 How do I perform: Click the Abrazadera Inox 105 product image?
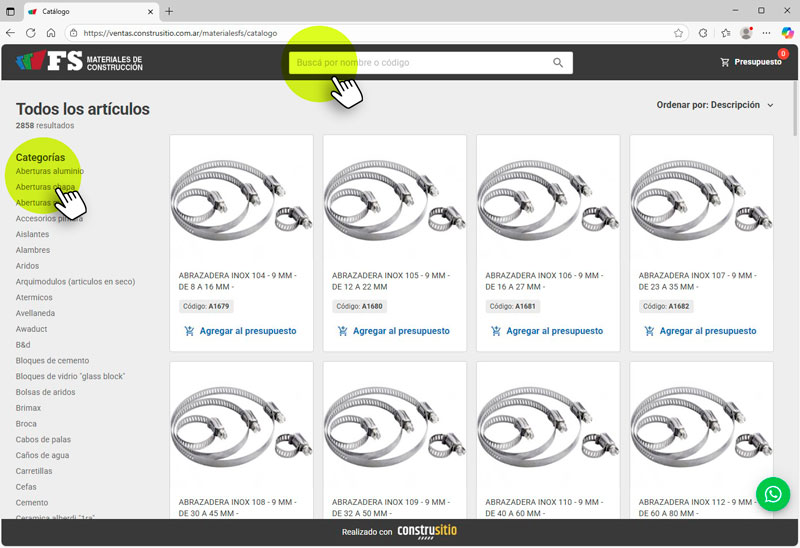click(x=394, y=198)
